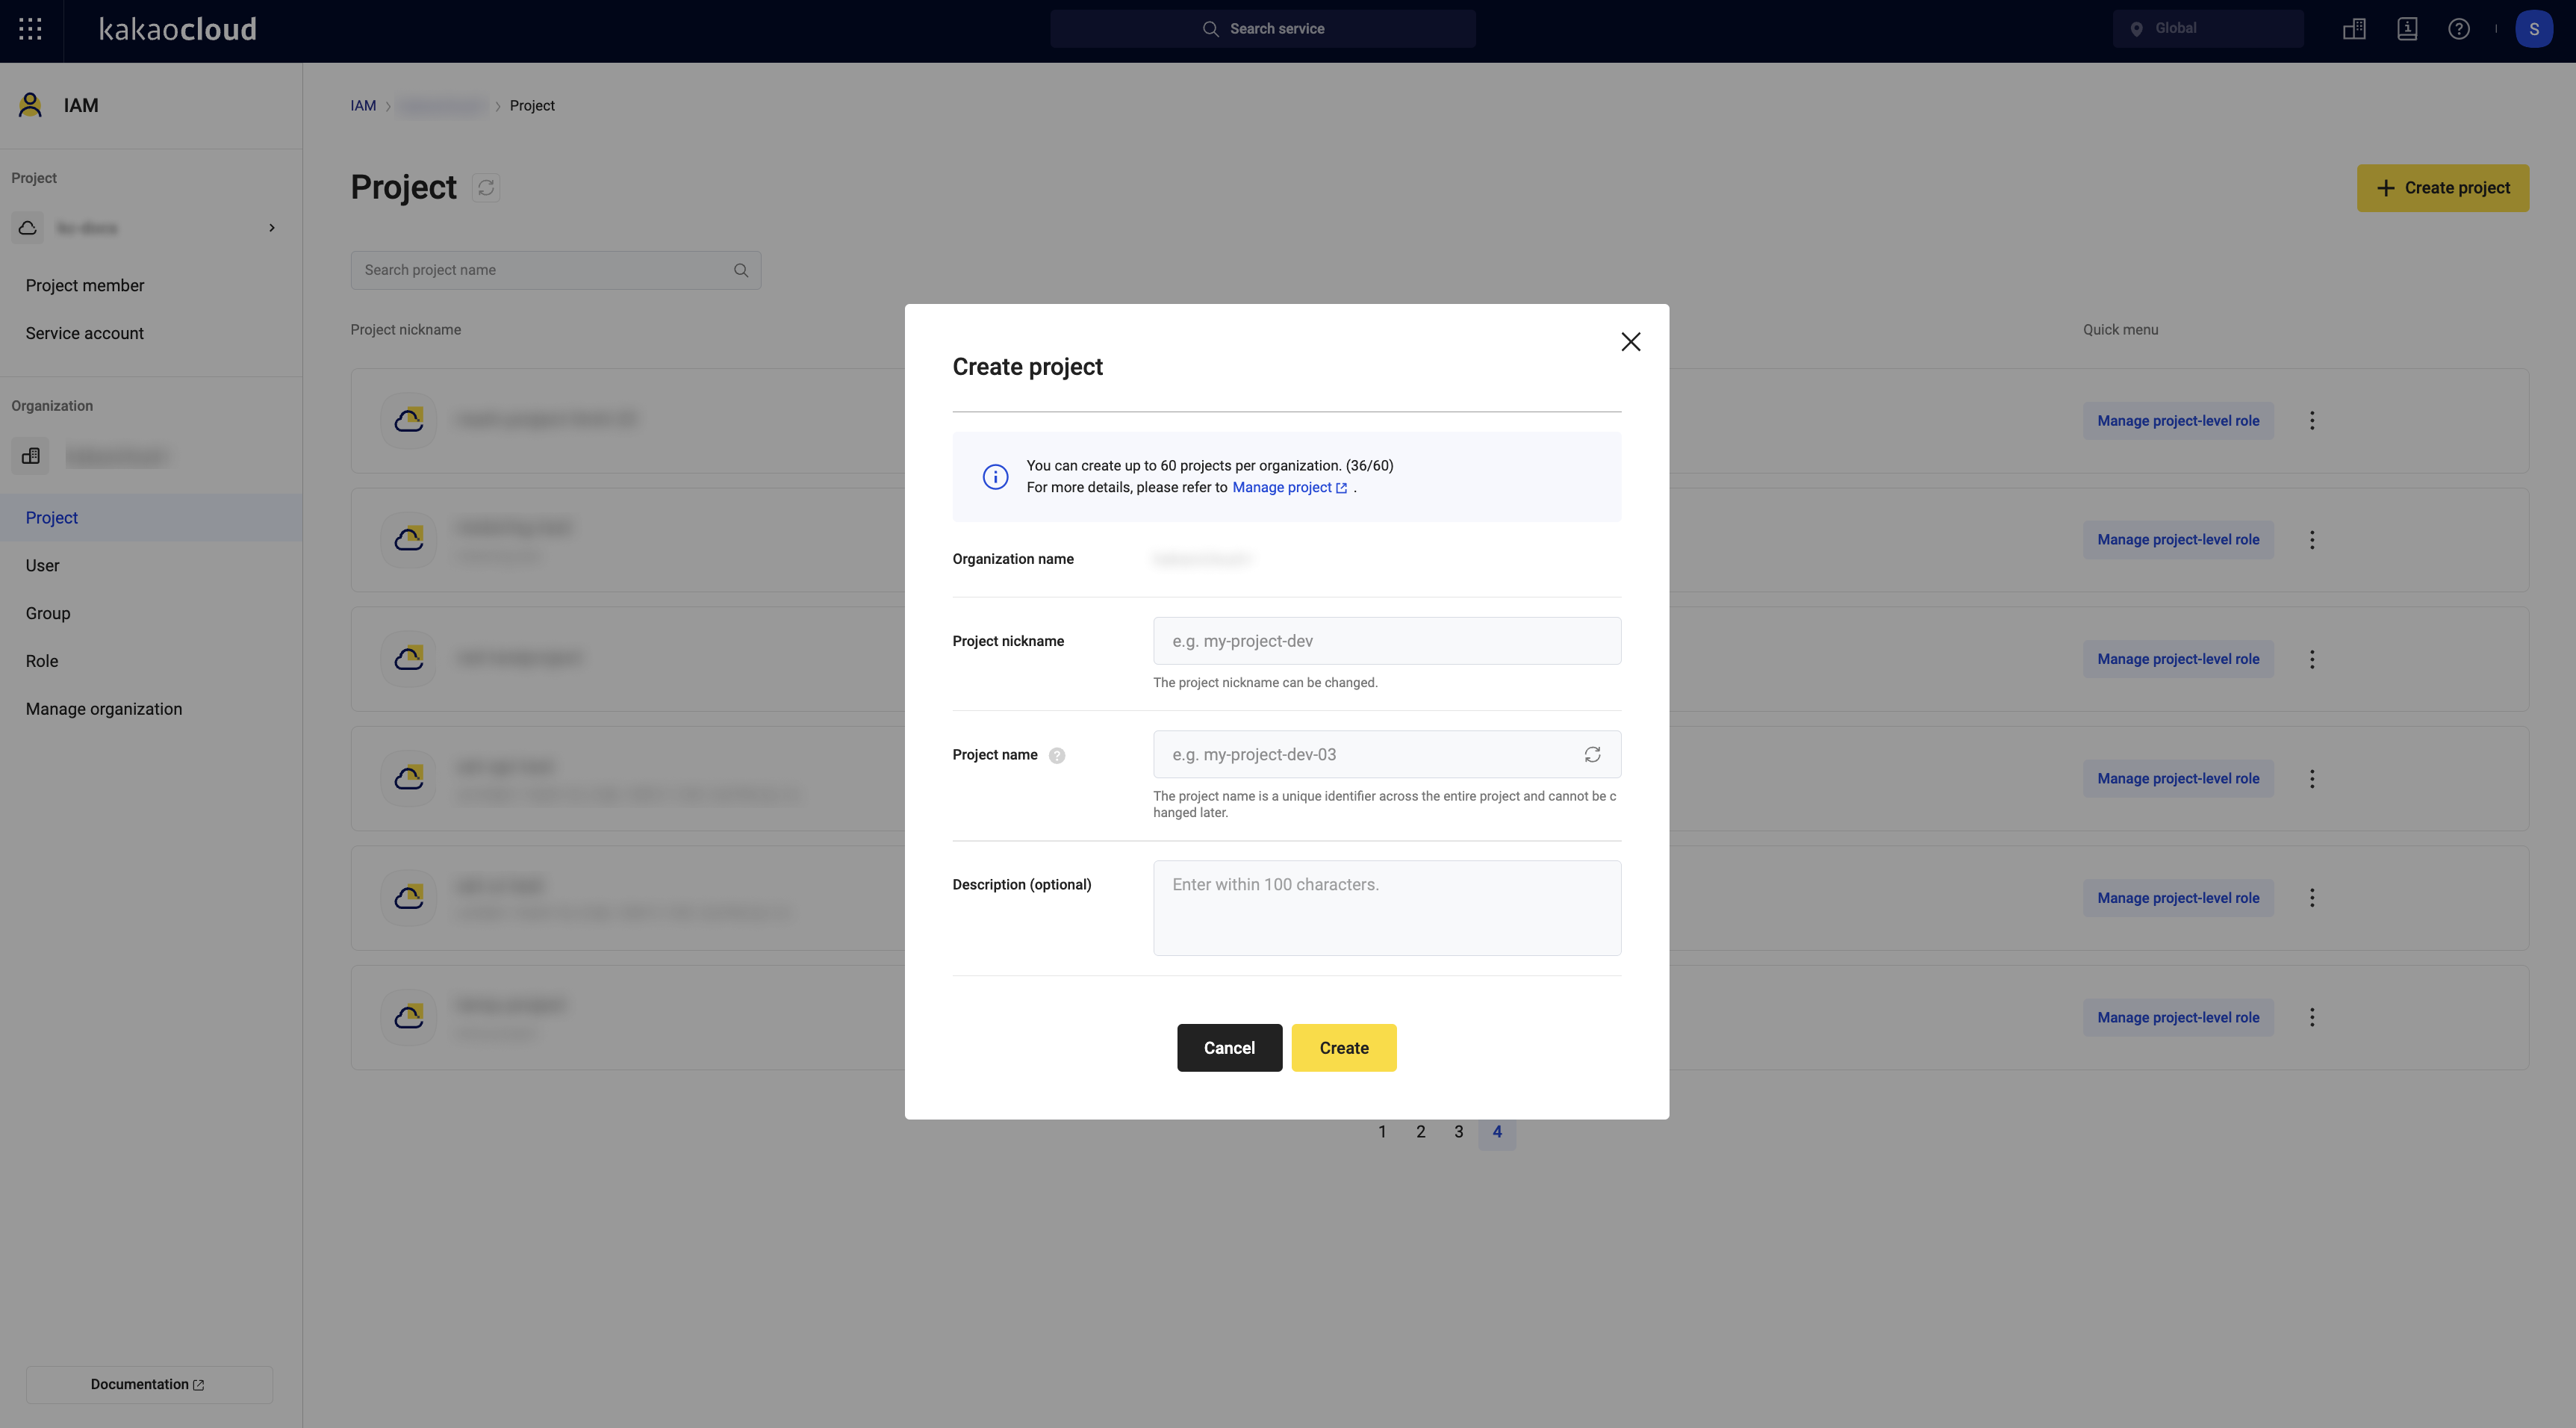The height and width of the screenshot is (1428, 2576).
Task: Click the organization building icon in header
Action: click(2354, 29)
